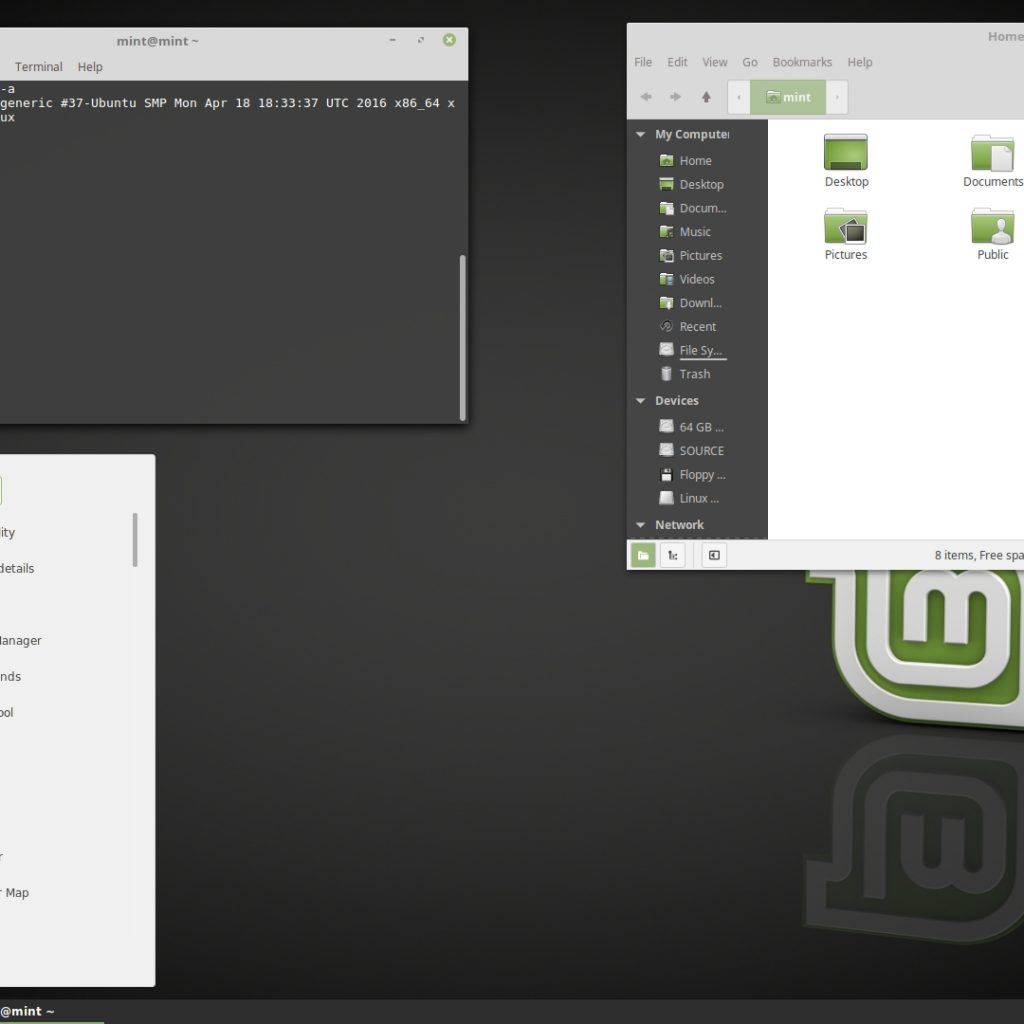1024x1024 pixels.
Task: Open the Desktop folder icon in main pane
Action: tap(846, 161)
